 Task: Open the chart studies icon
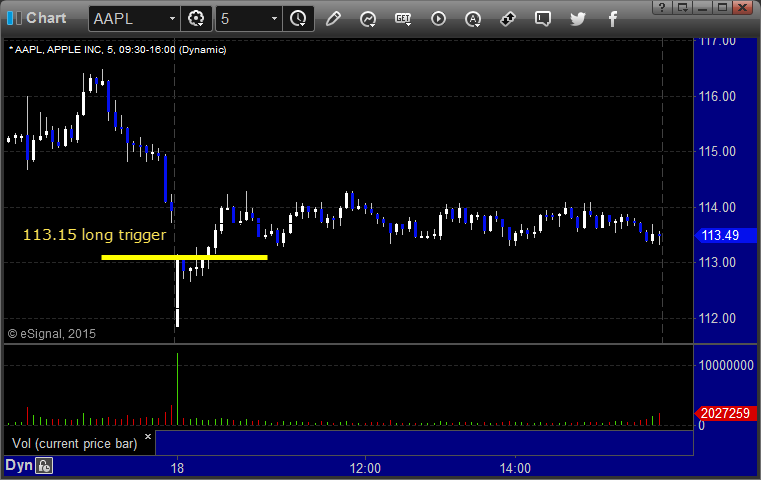(x=368, y=19)
